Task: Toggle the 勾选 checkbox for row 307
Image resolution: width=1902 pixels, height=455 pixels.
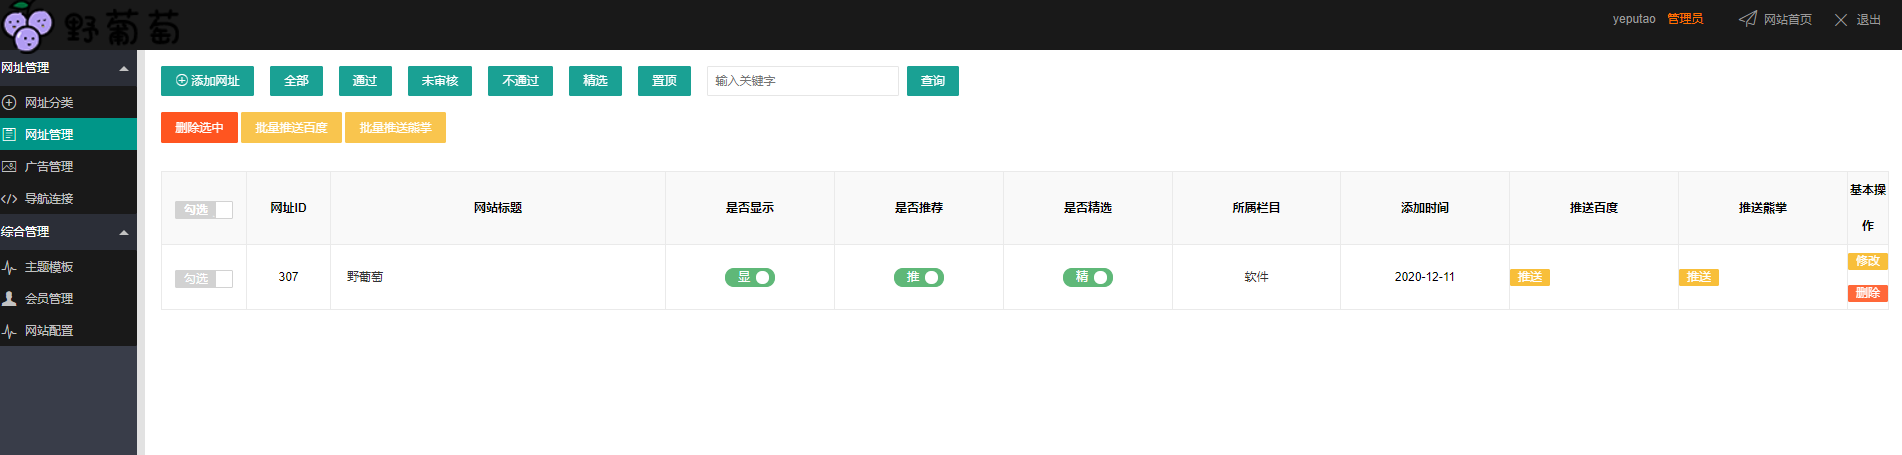Action: tap(204, 279)
